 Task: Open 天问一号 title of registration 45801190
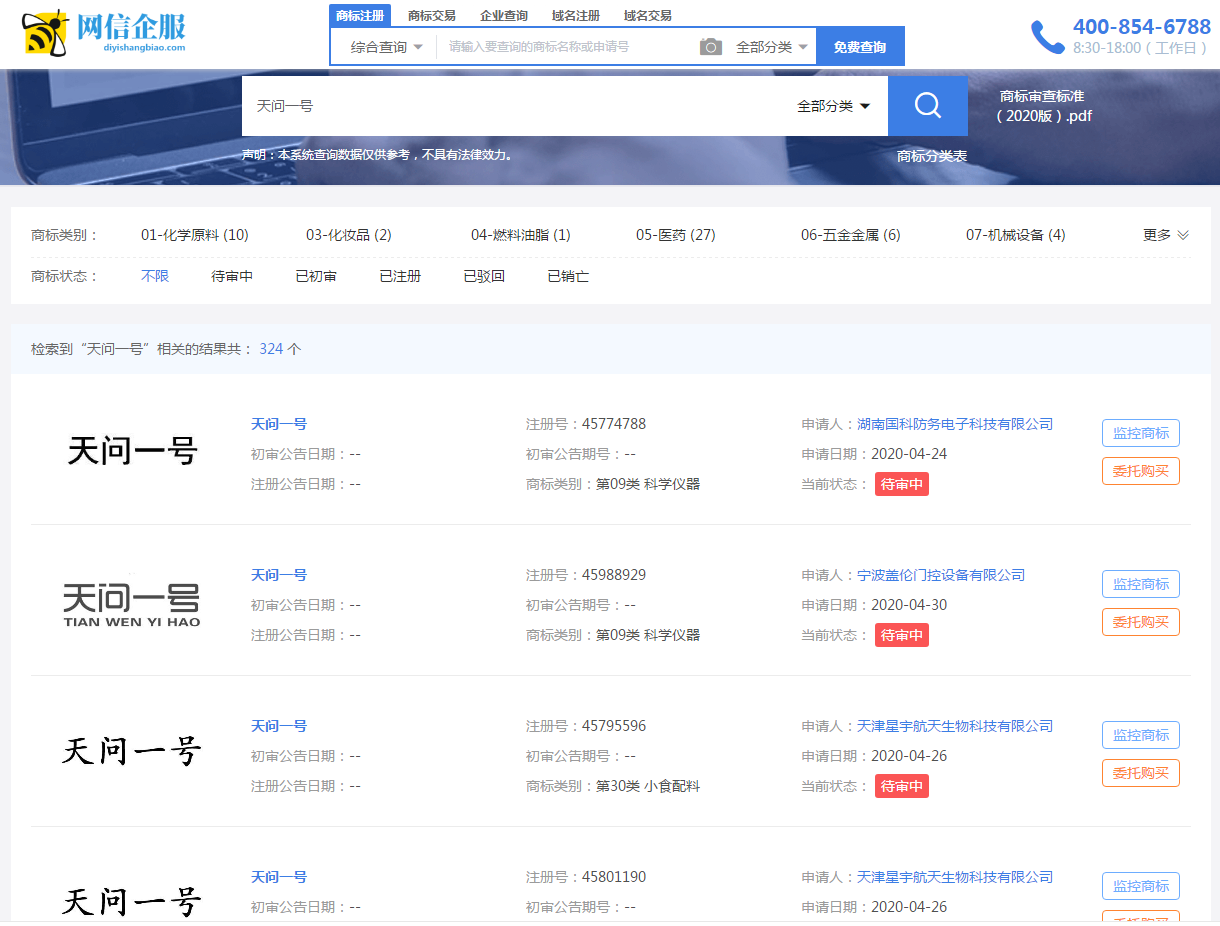point(279,877)
